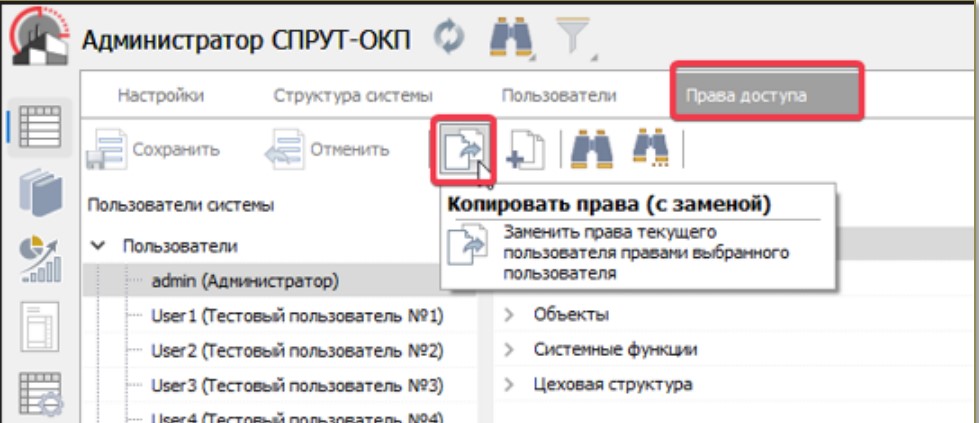Click the table with gear sidebar icon
Screen dimensions: 979x423
click(40, 394)
